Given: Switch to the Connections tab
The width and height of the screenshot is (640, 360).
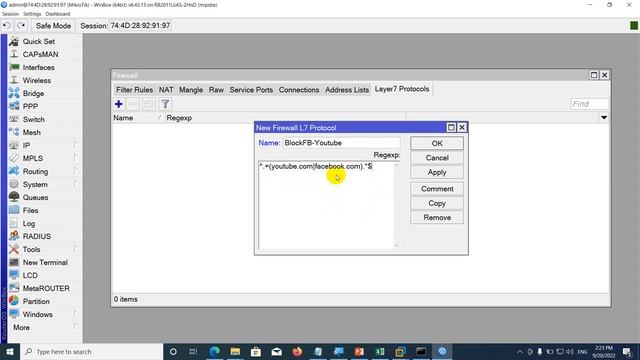Looking at the screenshot, I should point(299,90).
